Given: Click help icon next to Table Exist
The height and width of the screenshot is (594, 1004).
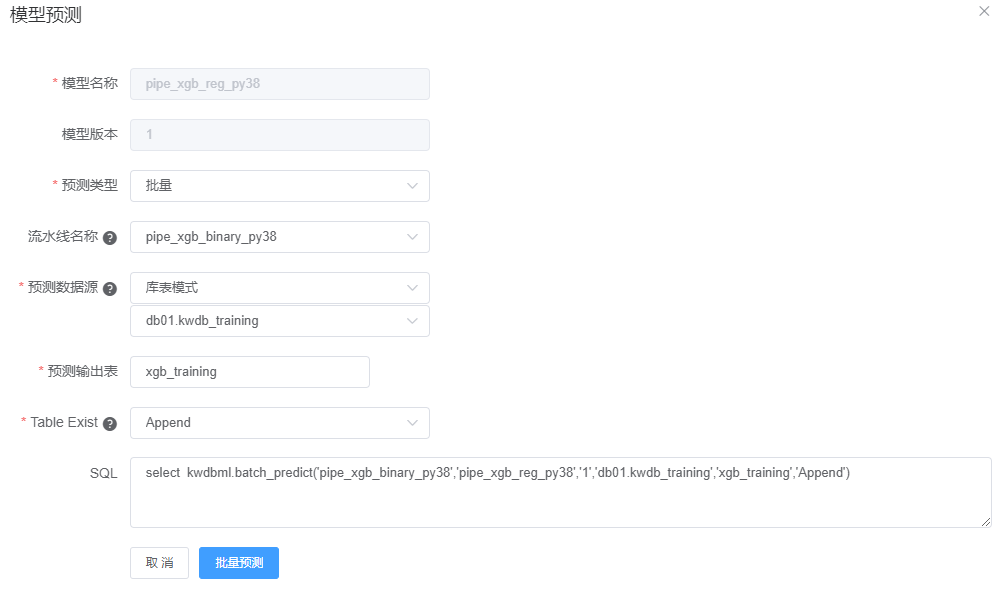Looking at the screenshot, I should 110,424.
